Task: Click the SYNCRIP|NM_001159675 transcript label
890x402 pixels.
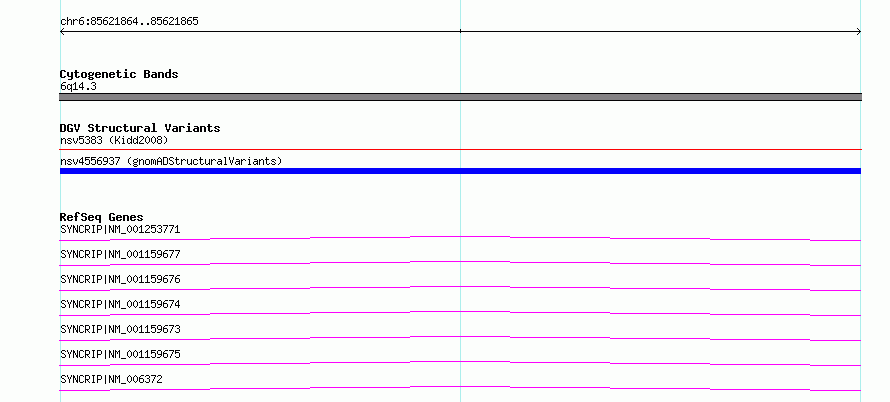Action: tap(120, 354)
